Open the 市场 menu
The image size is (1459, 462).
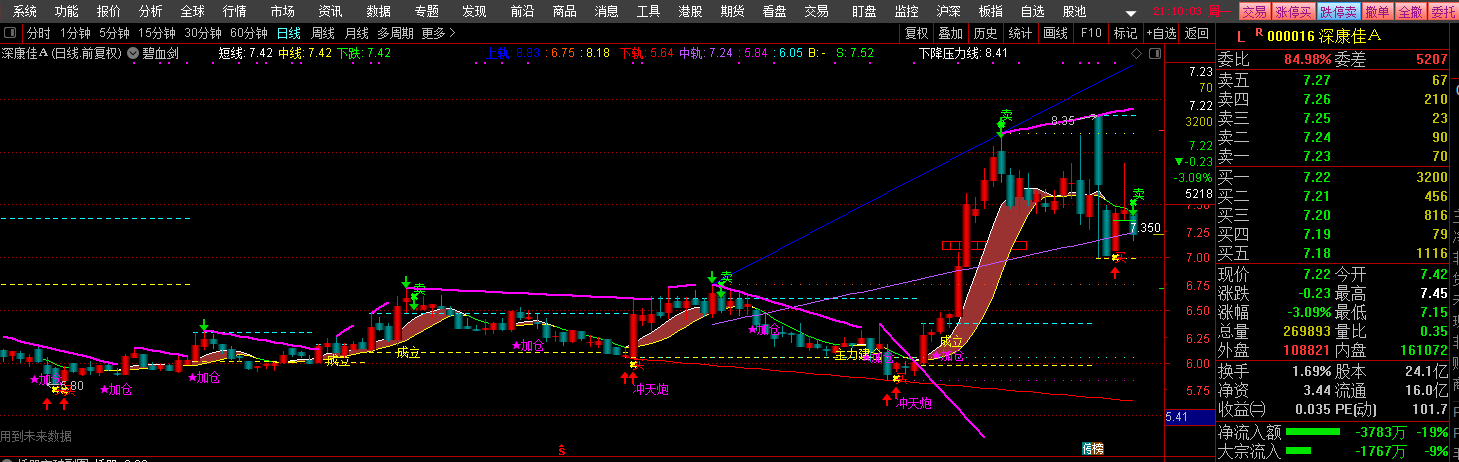tap(283, 12)
